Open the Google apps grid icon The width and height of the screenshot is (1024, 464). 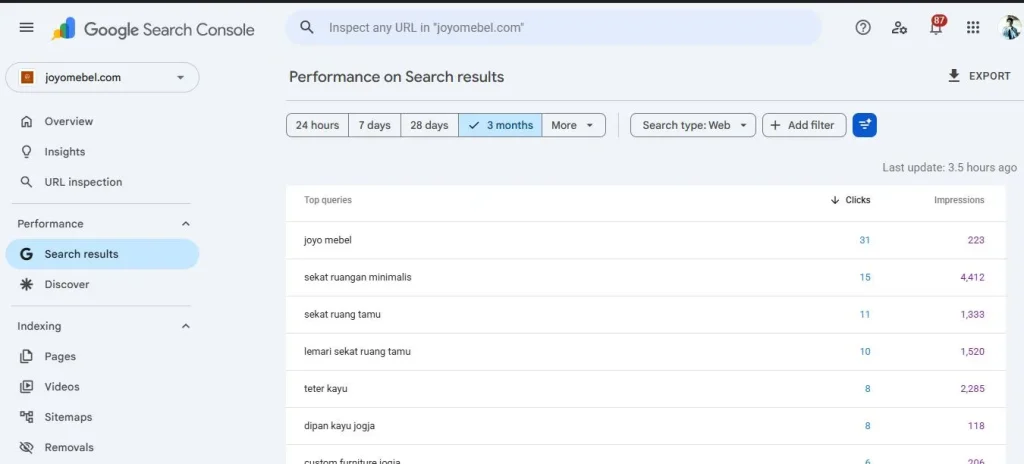tap(973, 27)
